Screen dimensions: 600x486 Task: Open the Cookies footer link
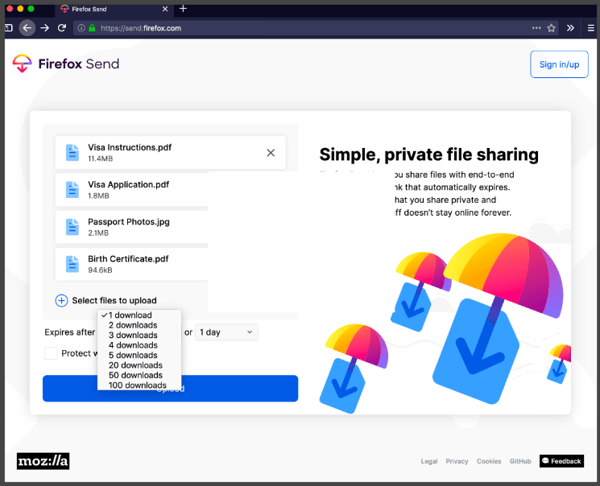pos(489,462)
